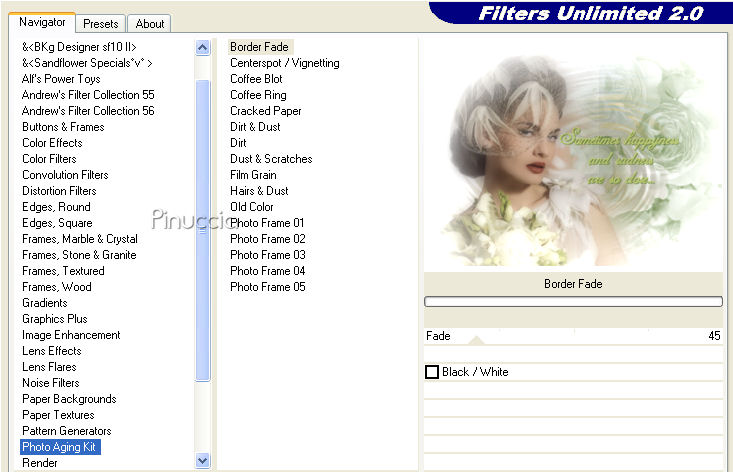This screenshot has height=472, width=733.
Task: Choose Centerspot / Vignetting filter
Action: point(285,63)
